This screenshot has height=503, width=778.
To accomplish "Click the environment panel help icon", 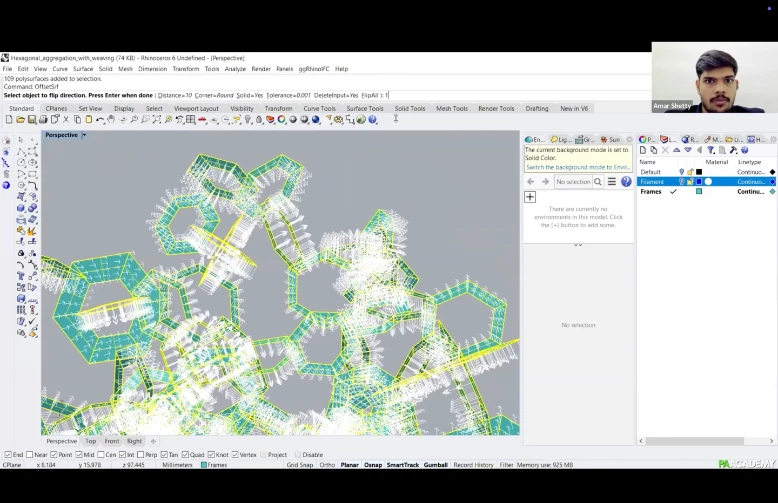I will coord(626,182).
